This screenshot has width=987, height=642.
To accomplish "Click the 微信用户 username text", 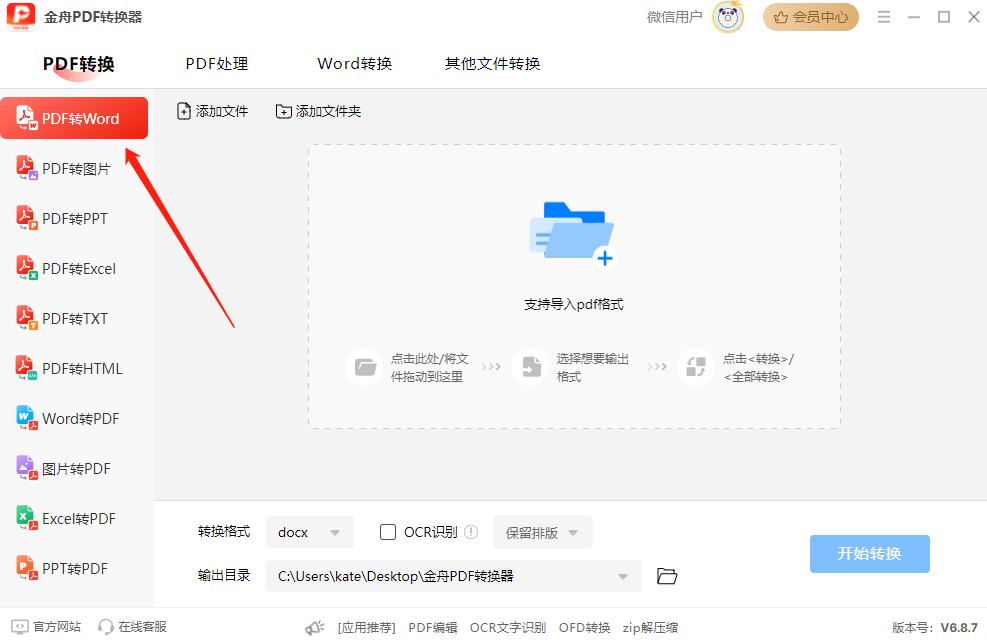I will point(675,17).
